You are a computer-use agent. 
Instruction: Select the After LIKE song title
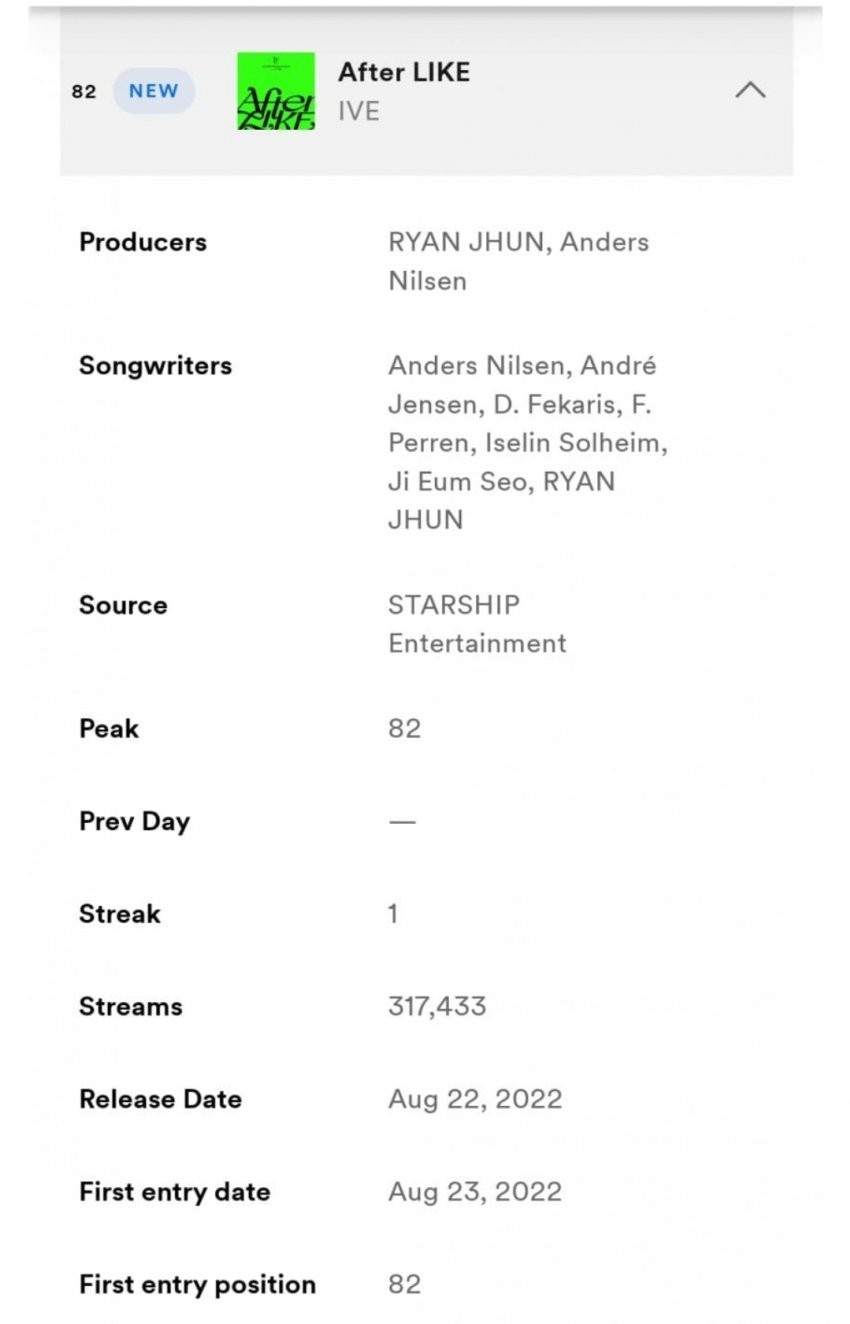404,72
